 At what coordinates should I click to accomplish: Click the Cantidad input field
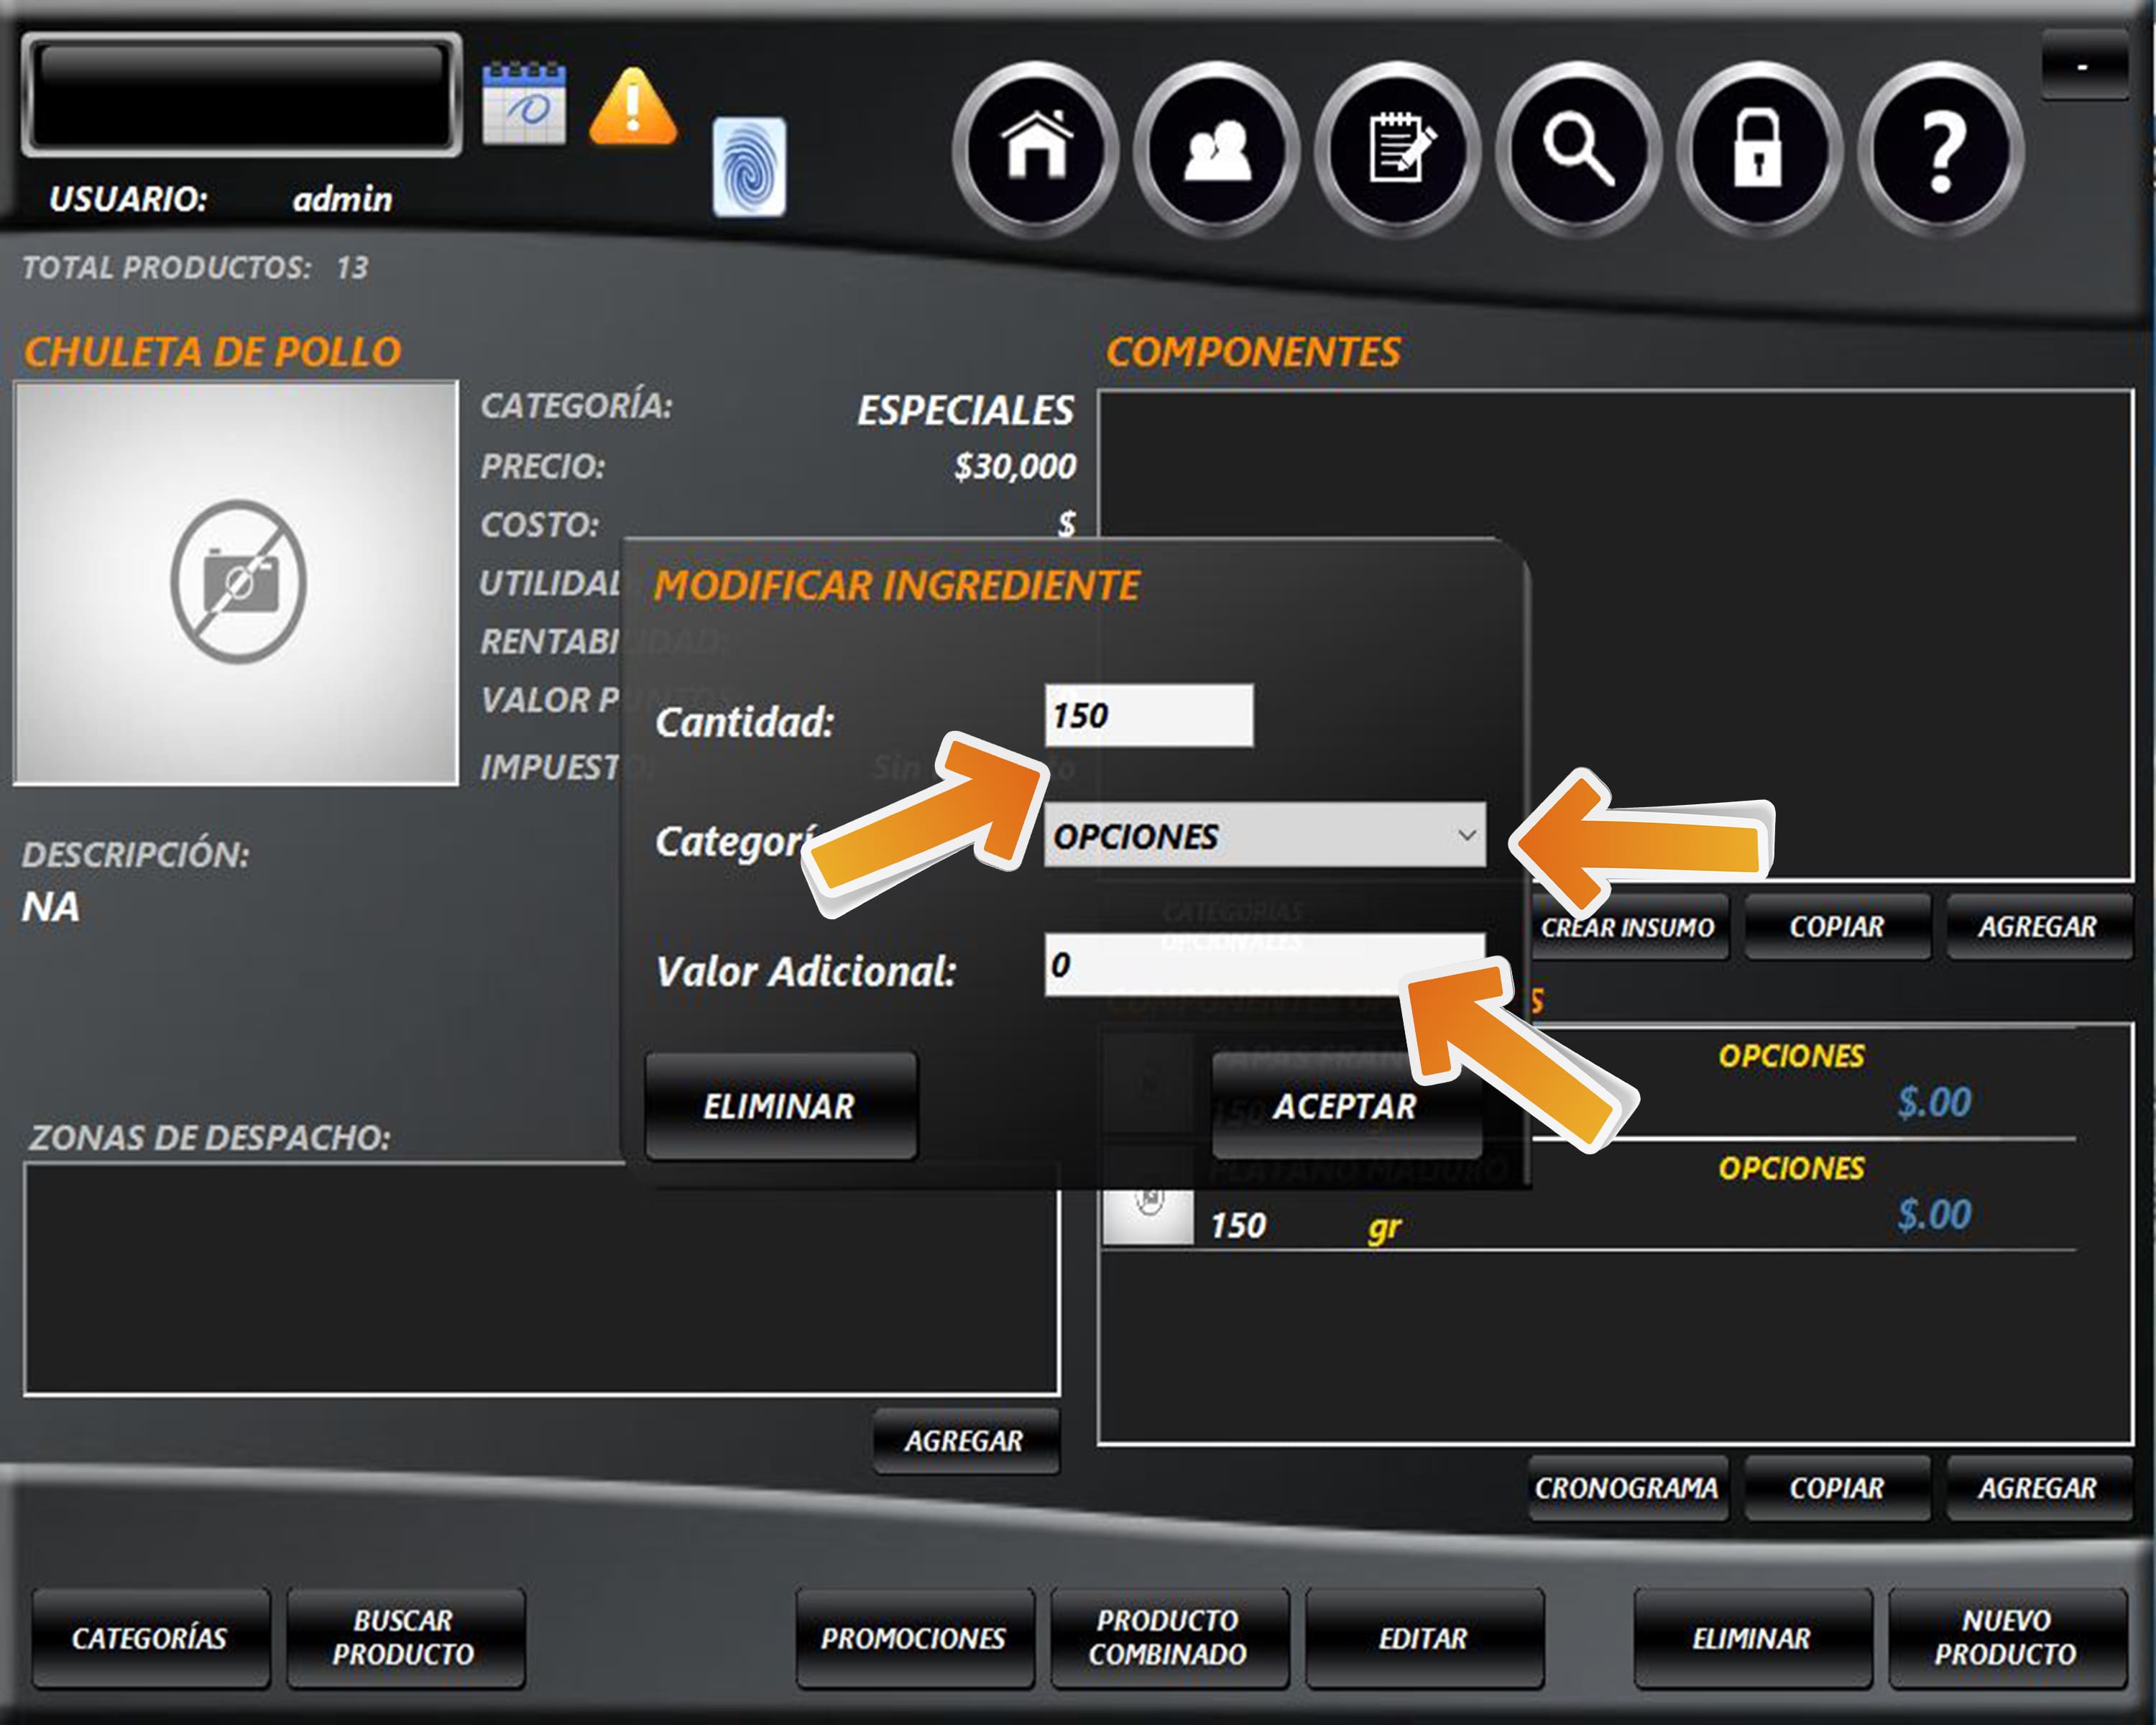coord(1148,715)
